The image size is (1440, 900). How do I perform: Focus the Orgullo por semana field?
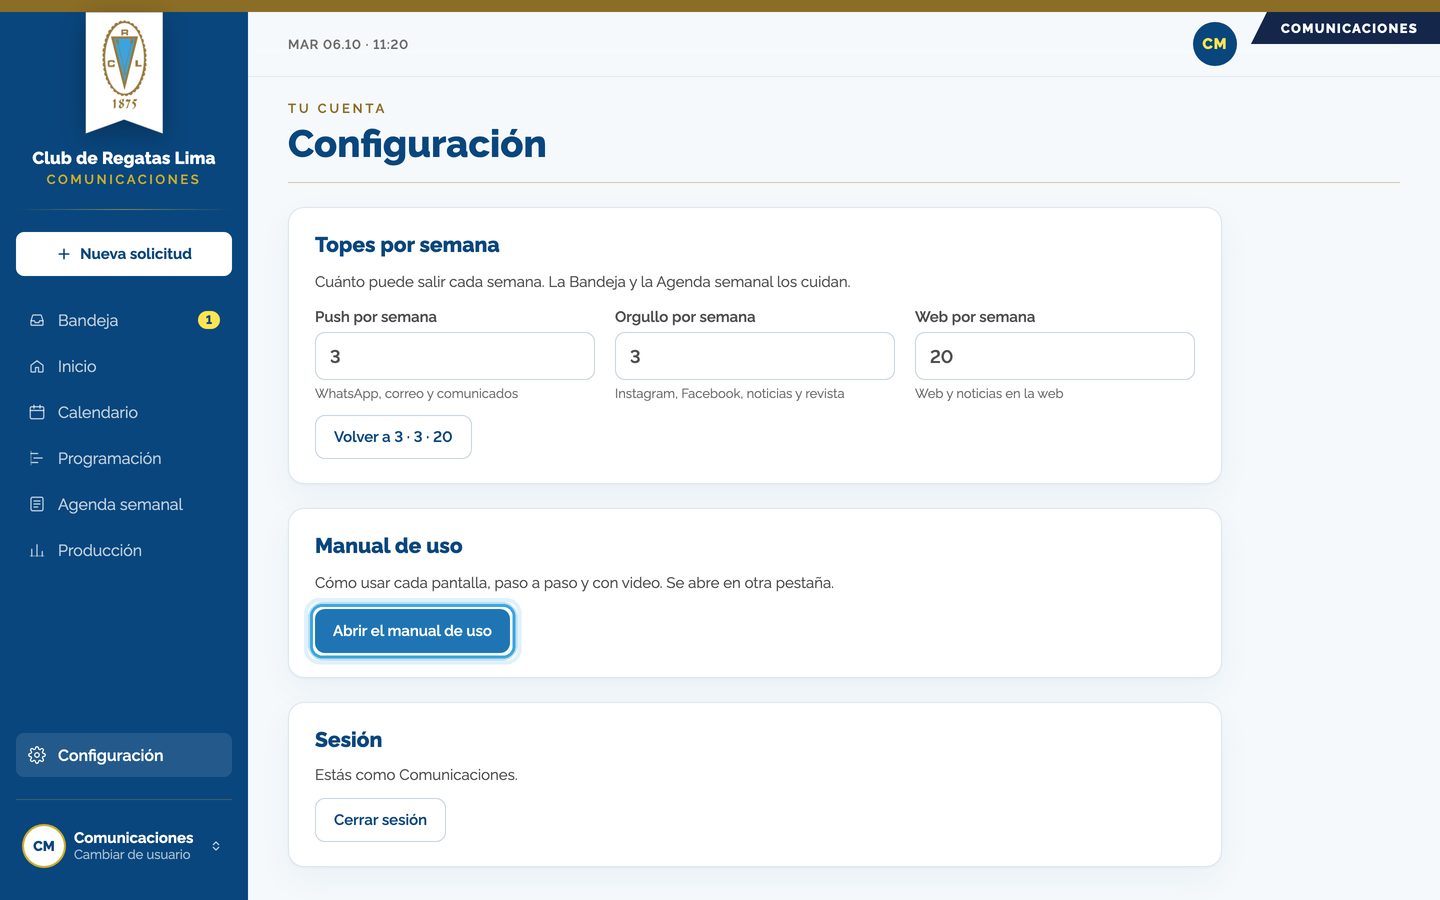click(x=755, y=356)
